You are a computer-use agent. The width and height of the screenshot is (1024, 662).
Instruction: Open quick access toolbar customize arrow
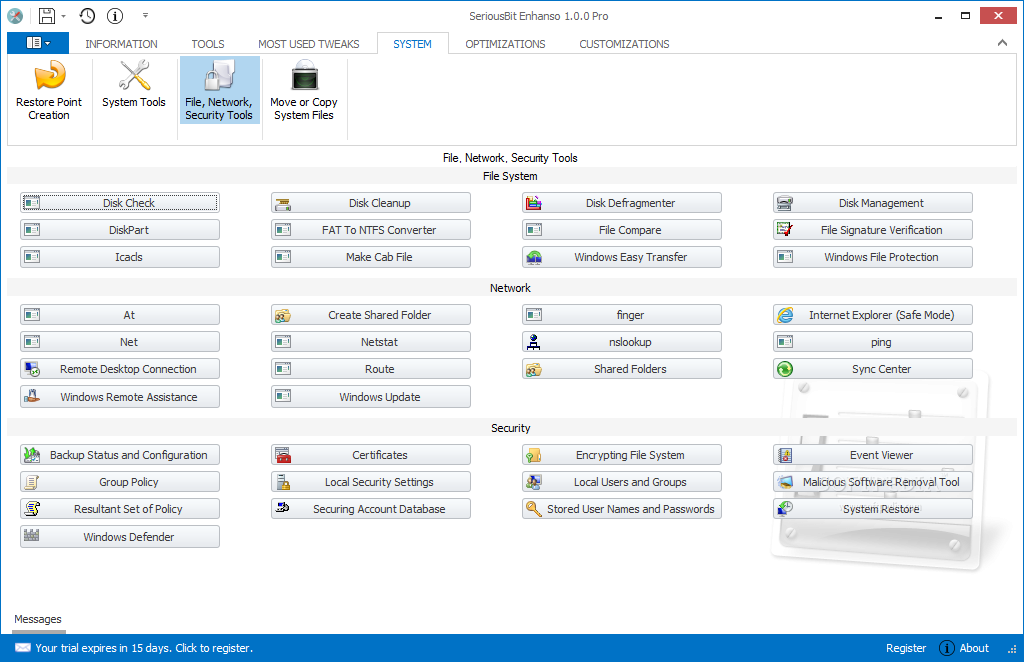[145, 15]
